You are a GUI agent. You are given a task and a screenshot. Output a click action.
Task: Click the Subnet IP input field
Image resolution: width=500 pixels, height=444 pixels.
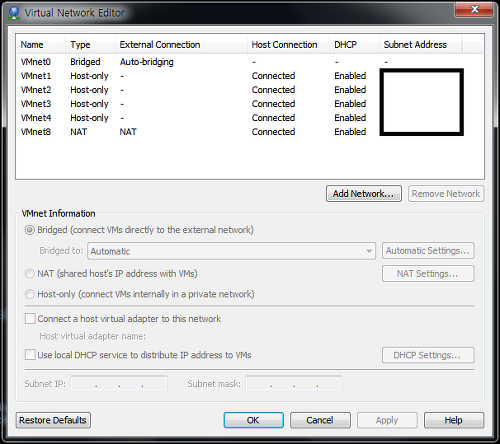coord(119,383)
